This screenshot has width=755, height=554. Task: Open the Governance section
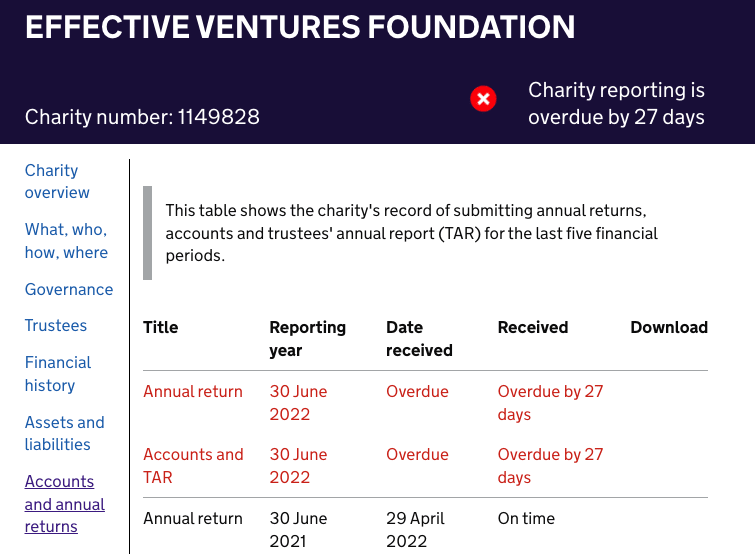pos(69,290)
